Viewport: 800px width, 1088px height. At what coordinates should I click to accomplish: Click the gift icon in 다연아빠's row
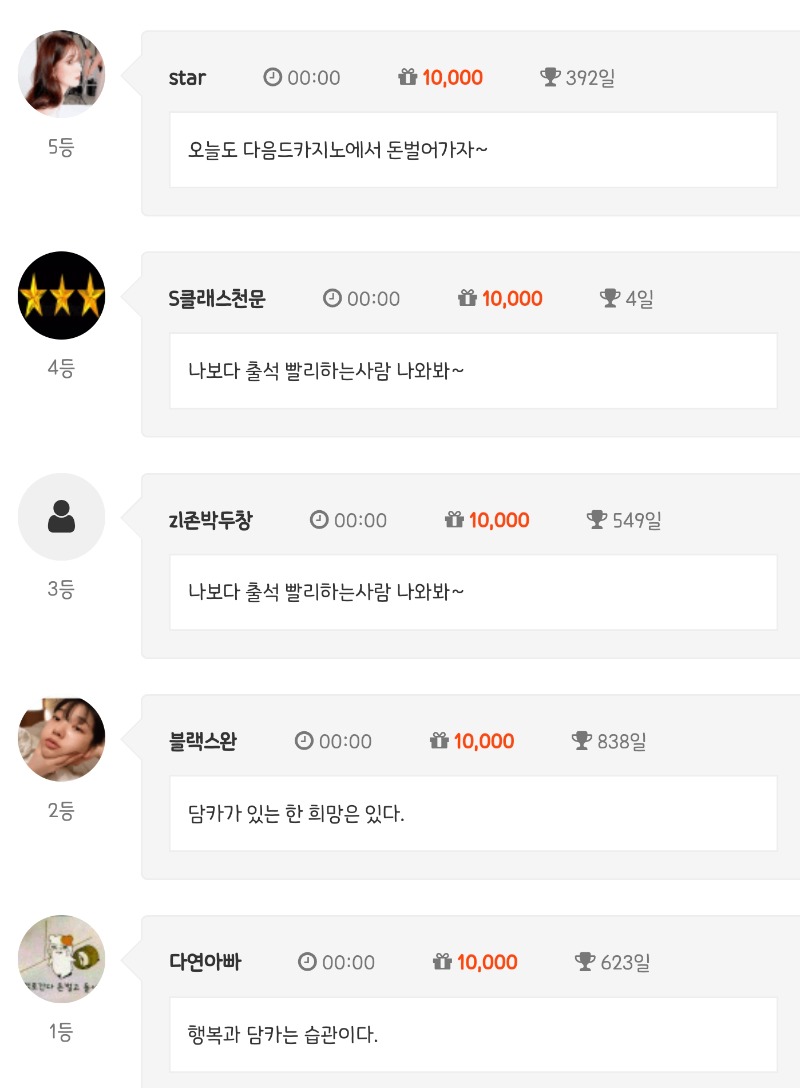tap(442, 962)
